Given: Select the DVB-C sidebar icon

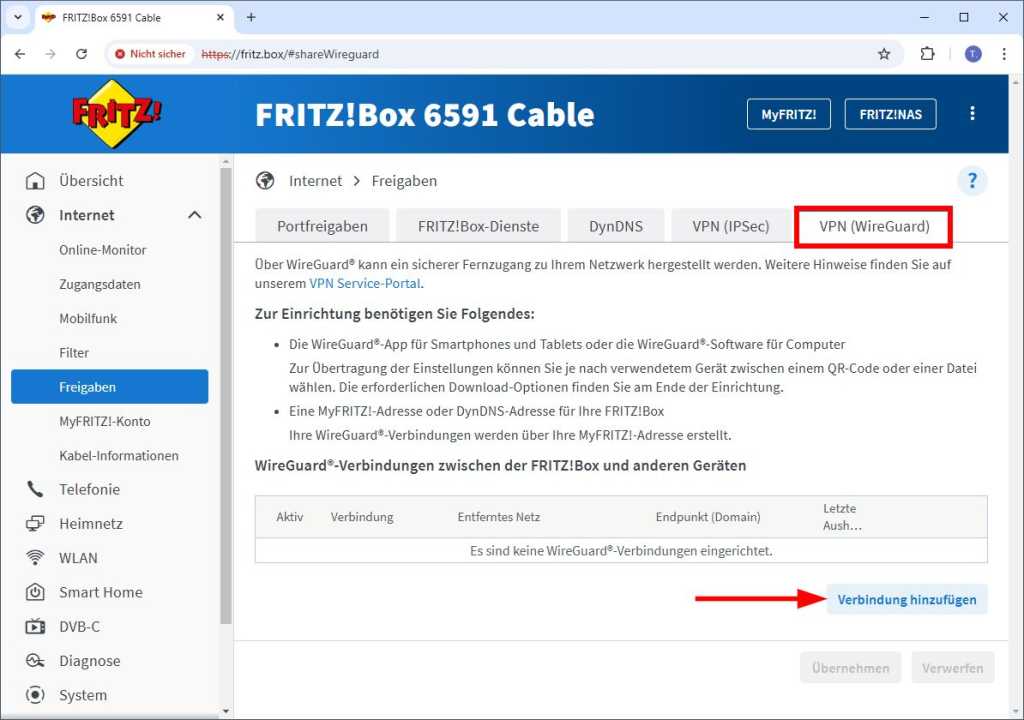Looking at the screenshot, I should [36, 626].
